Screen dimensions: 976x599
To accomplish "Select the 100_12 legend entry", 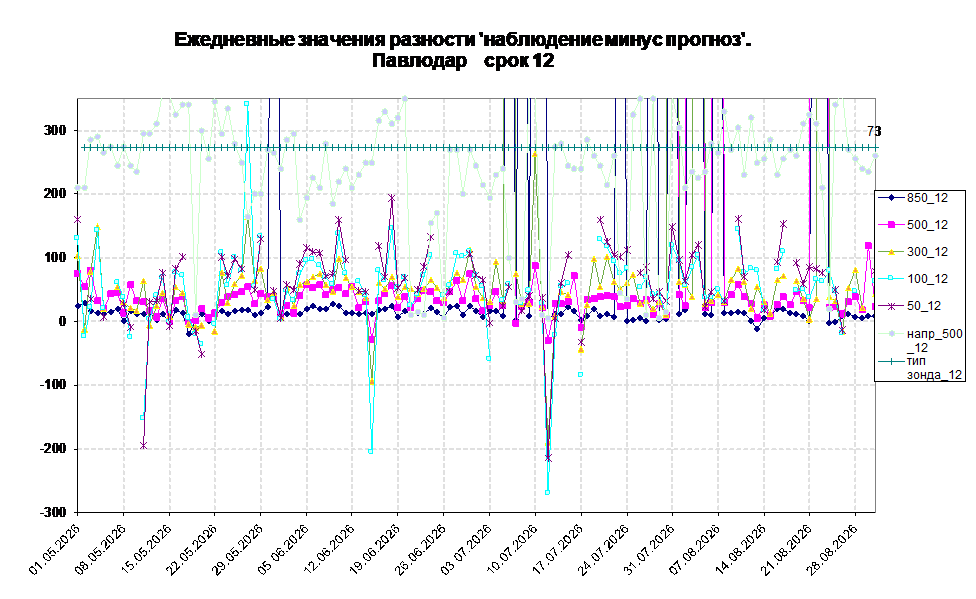I will pos(913,278).
